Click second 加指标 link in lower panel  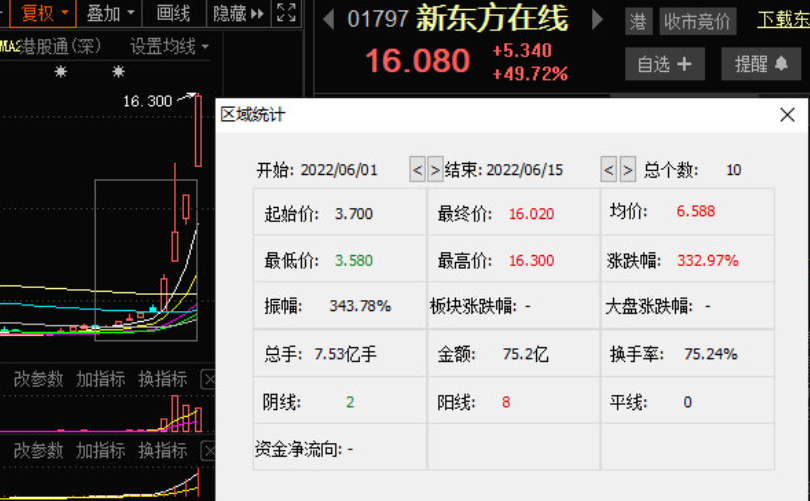pyautogui.click(x=100, y=450)
